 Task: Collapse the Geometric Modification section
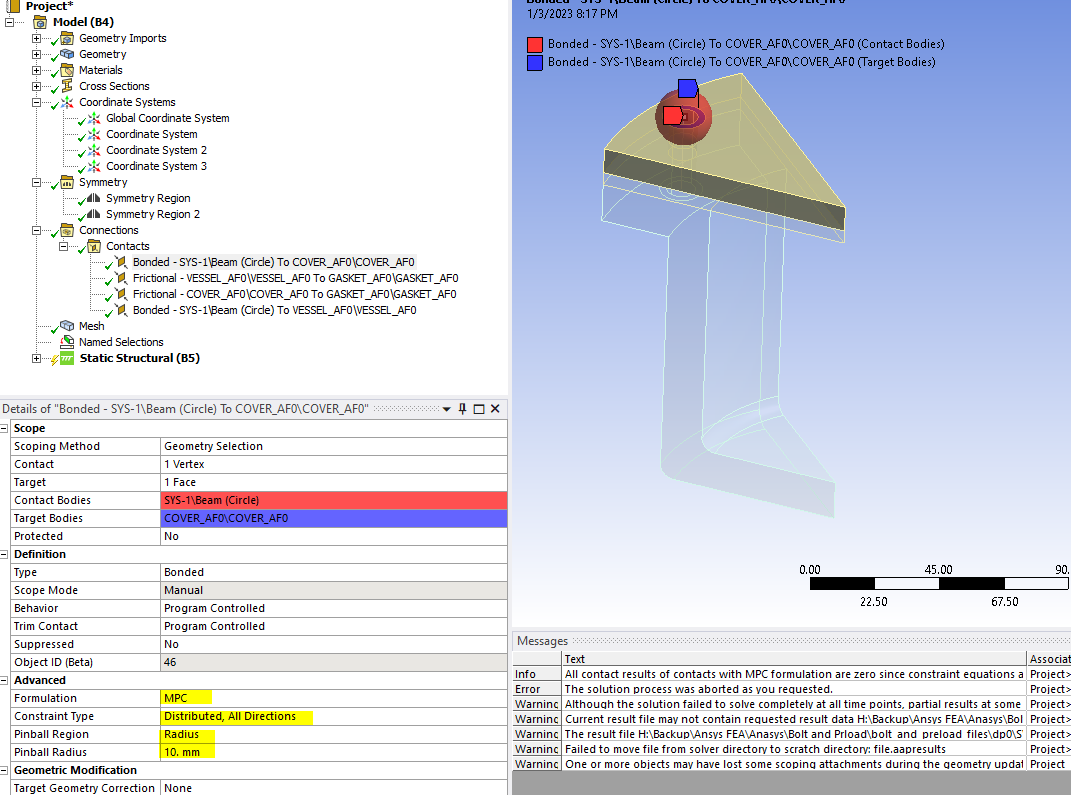tap(4, 770)
